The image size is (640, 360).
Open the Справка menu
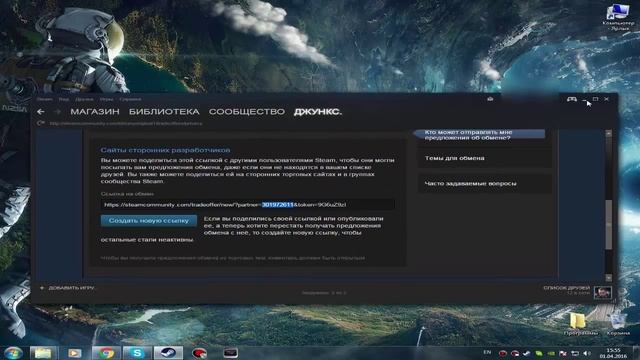pyautogui.click(x=130, y=99)
